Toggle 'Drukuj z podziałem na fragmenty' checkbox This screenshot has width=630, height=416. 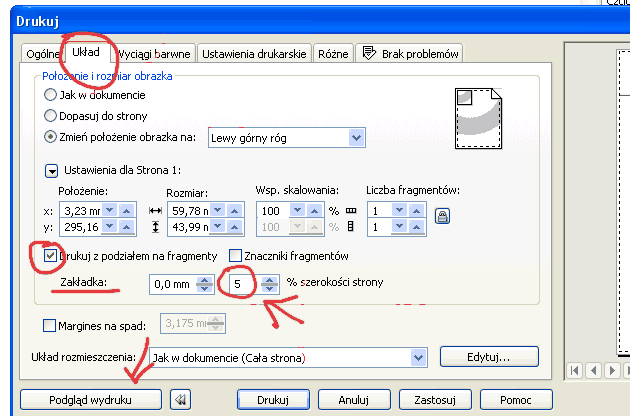51,256
